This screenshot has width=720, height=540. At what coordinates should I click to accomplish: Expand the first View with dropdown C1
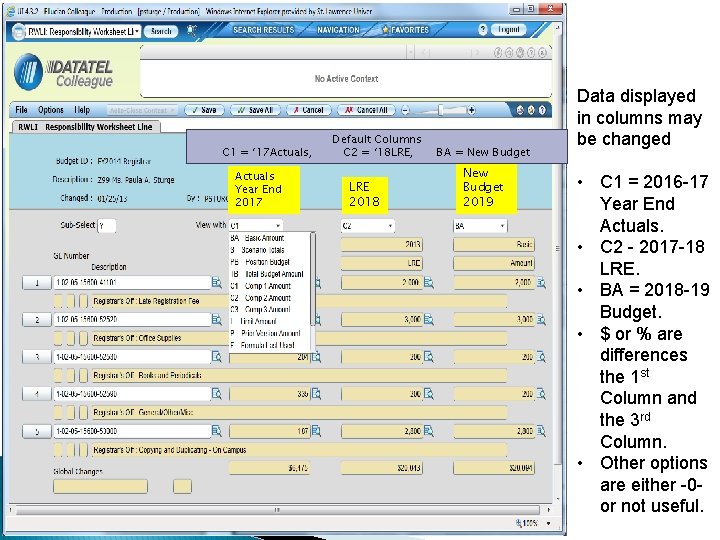tap(278, 225)
